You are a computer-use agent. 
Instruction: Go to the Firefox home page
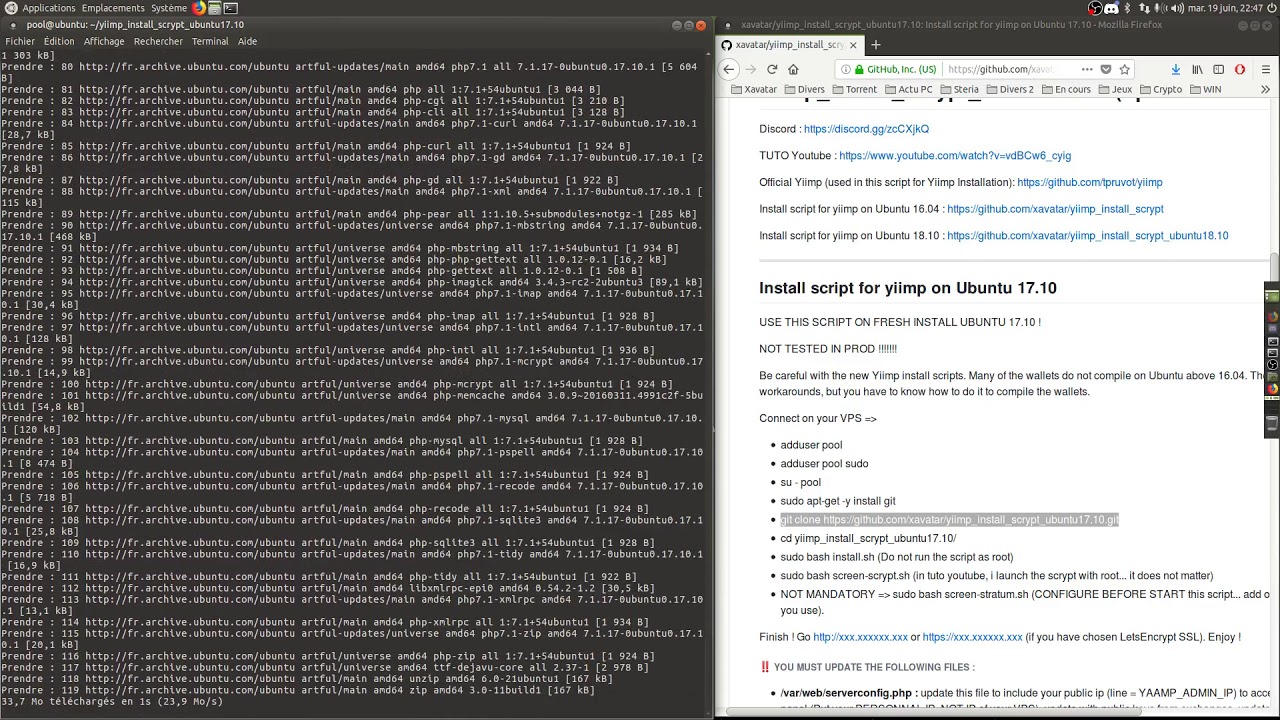(x=793, y=69)
